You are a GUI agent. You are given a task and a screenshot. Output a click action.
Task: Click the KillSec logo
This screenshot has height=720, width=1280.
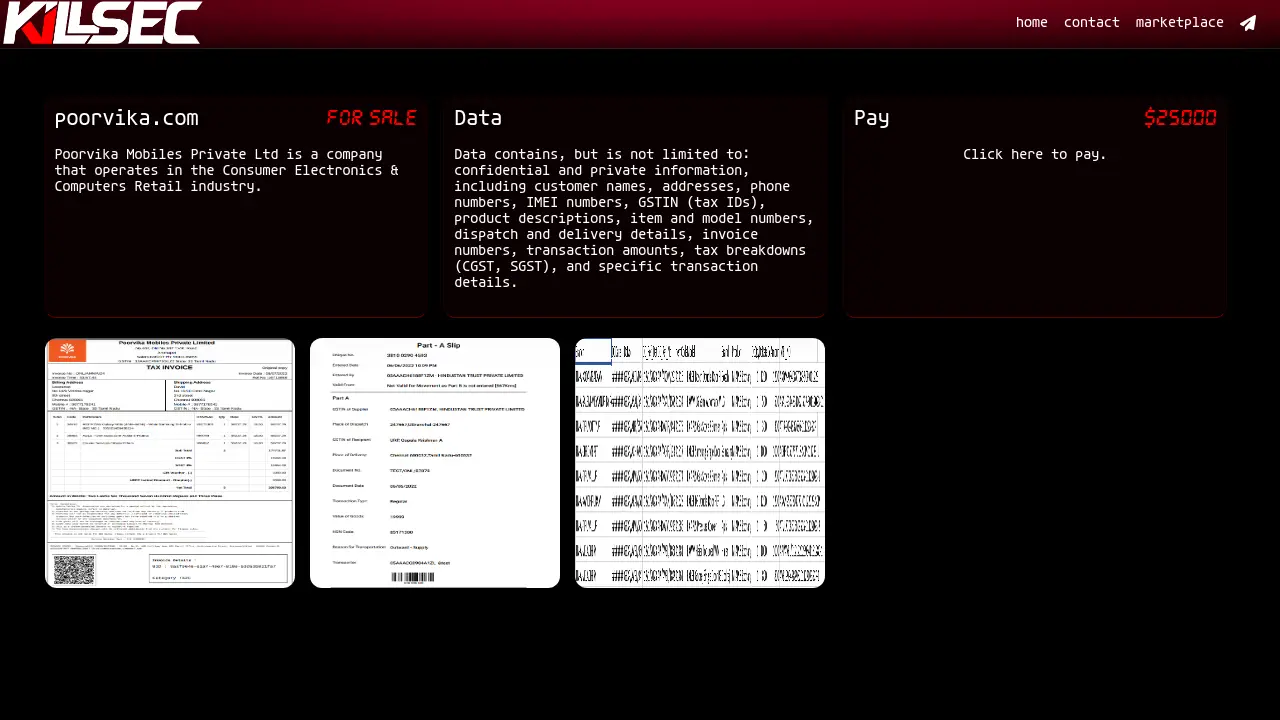tap(102, 23)
